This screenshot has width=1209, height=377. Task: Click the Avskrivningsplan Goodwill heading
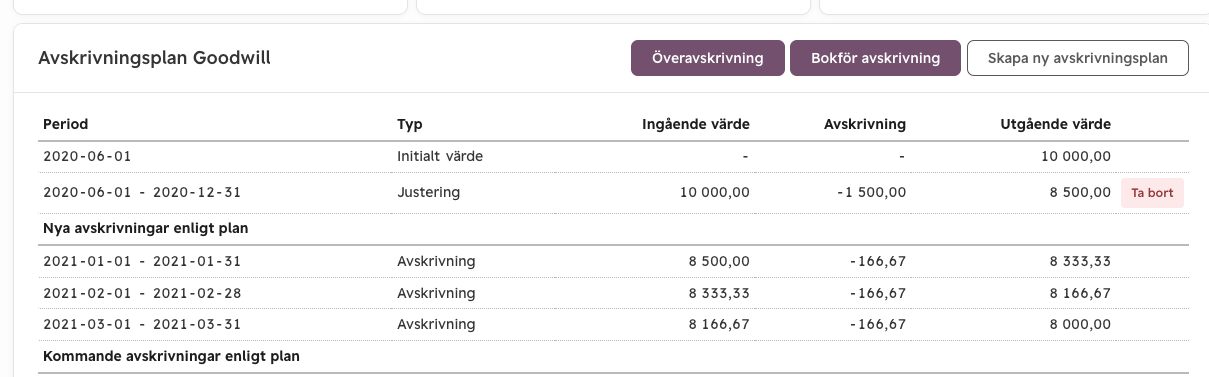click(x=154, y=59)
